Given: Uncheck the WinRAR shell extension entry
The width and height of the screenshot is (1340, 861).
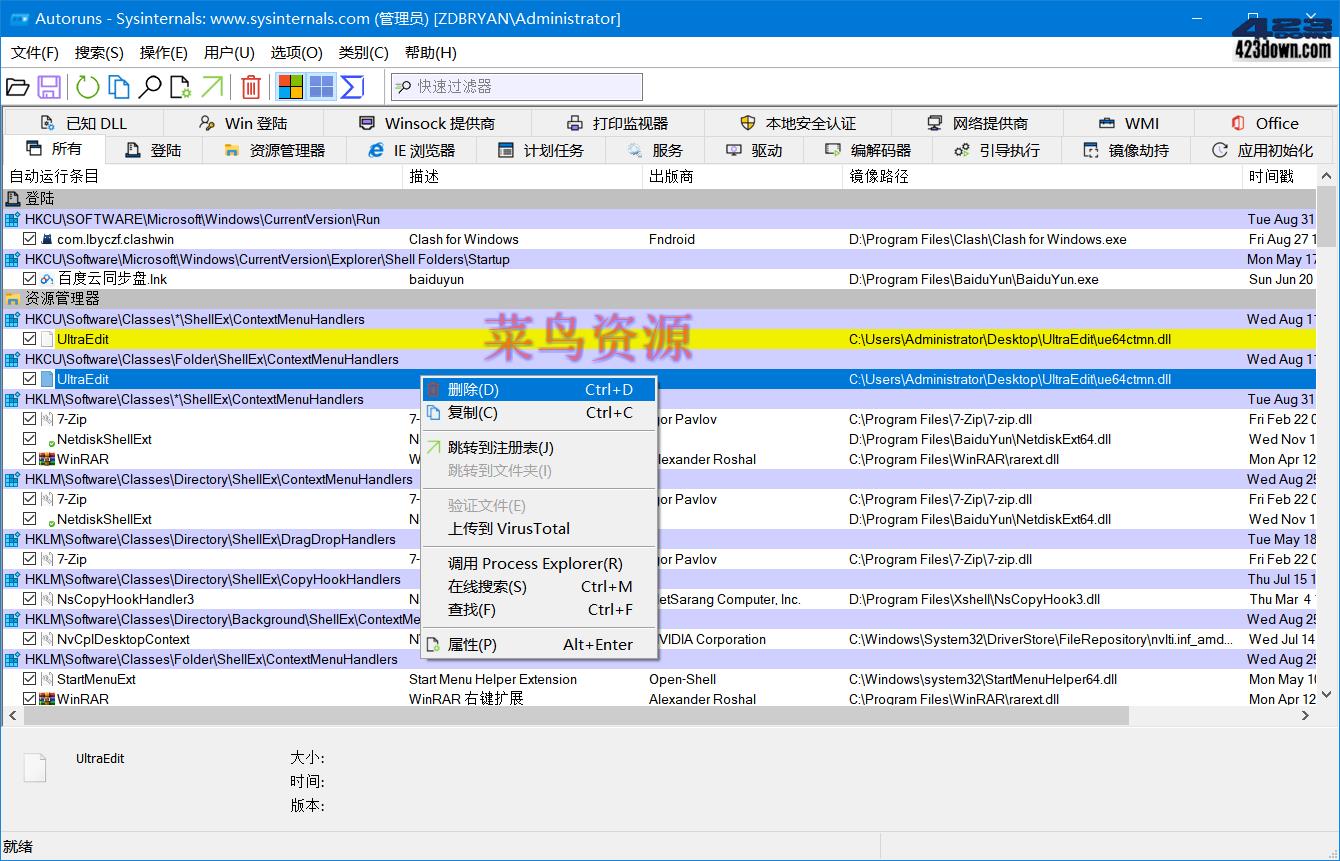Looking at the screenshot, I should [30, 459].
